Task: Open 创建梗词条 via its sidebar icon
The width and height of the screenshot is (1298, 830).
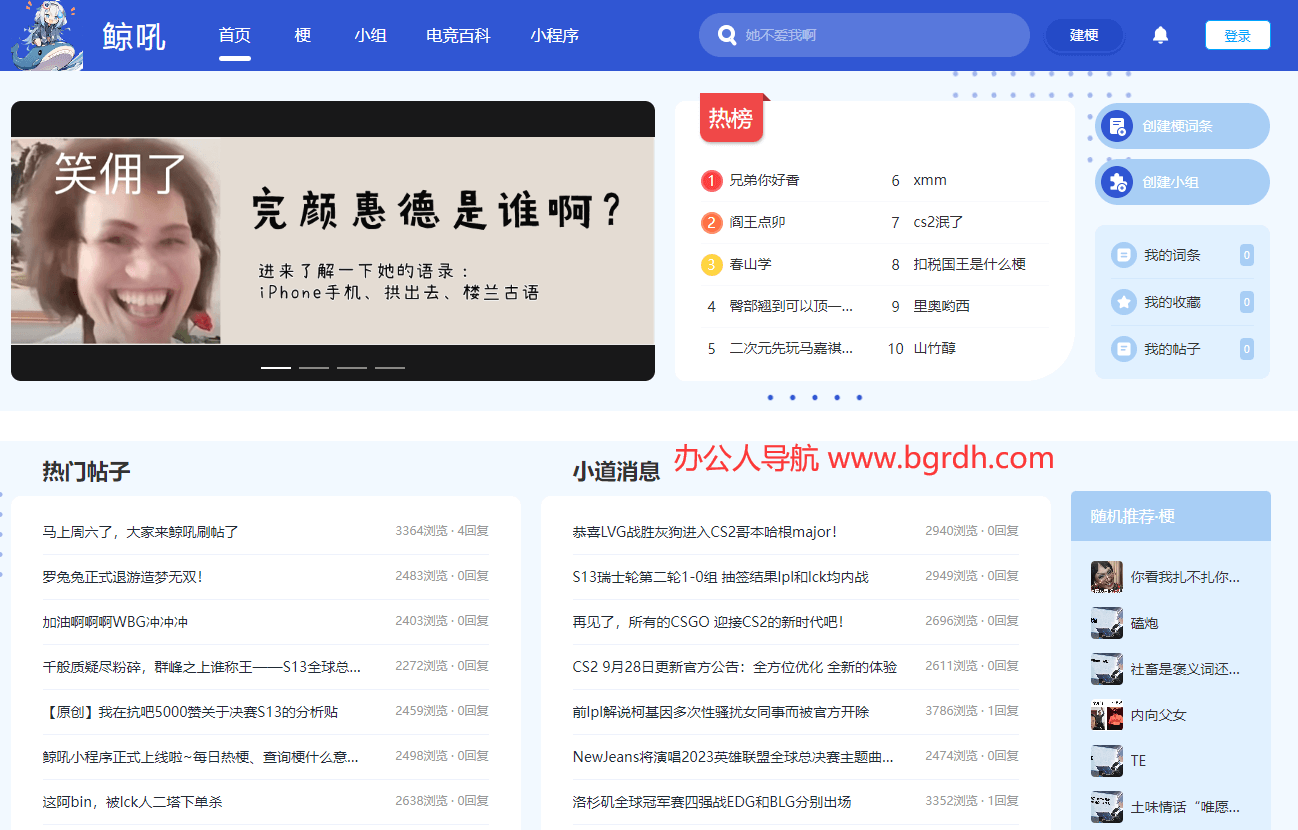Action: point(1117,126)
